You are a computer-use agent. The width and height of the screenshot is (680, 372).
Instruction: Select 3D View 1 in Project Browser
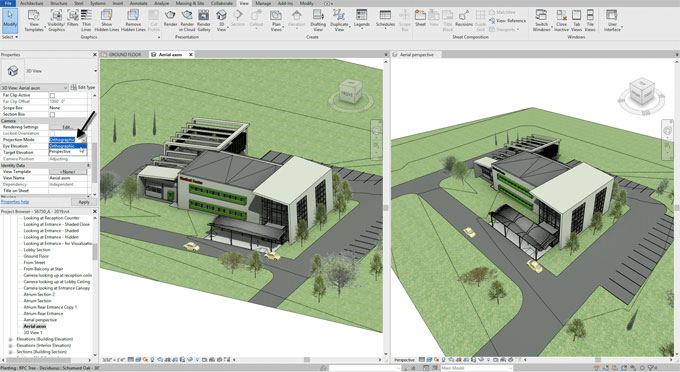(x=33, y=333)
